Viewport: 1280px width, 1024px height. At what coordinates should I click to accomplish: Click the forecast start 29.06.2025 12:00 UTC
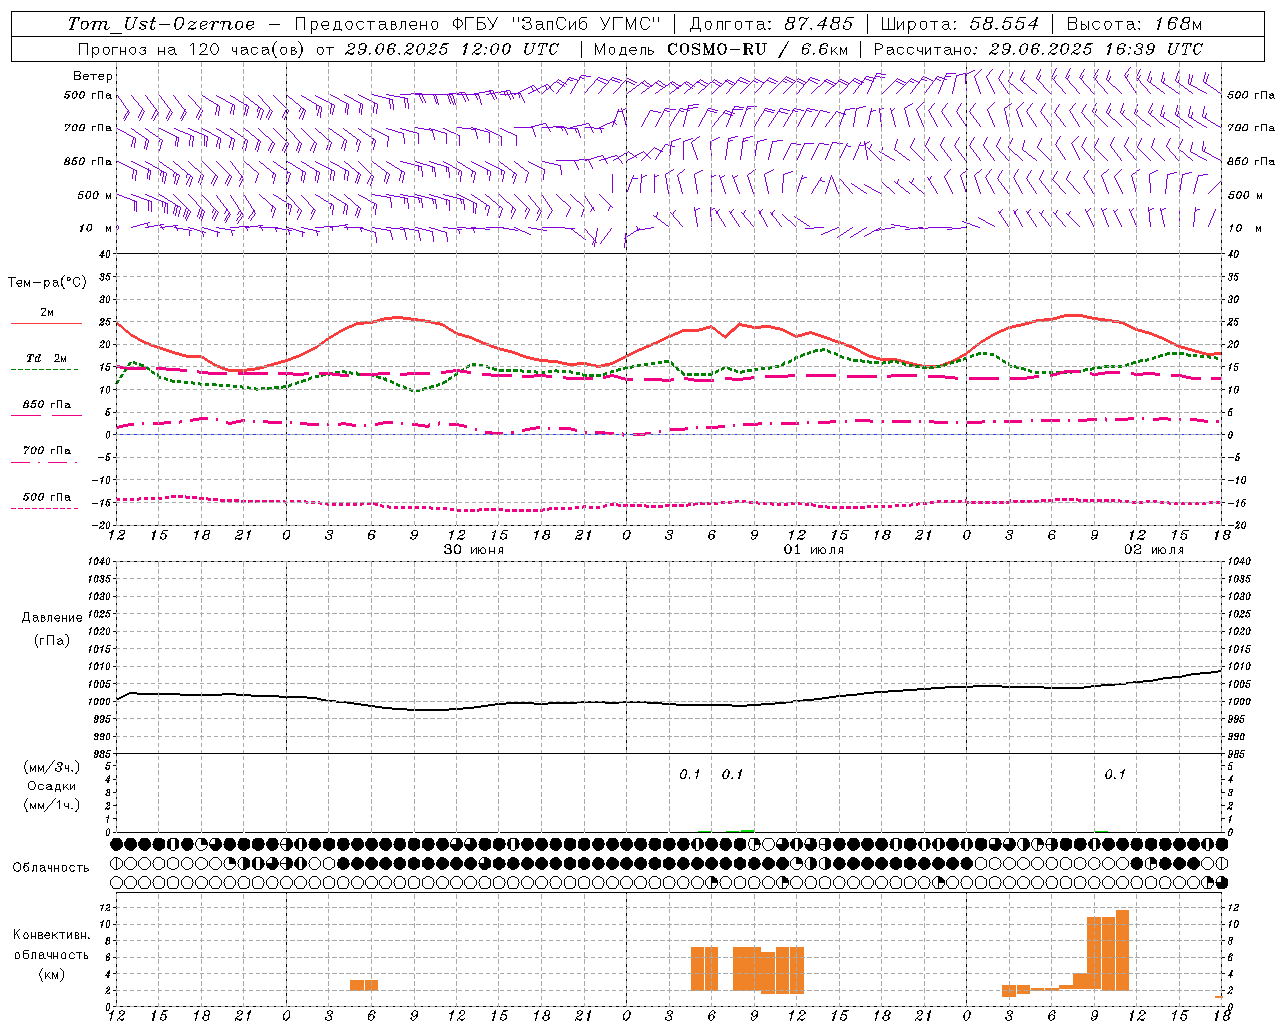click(x=451, y=49)
